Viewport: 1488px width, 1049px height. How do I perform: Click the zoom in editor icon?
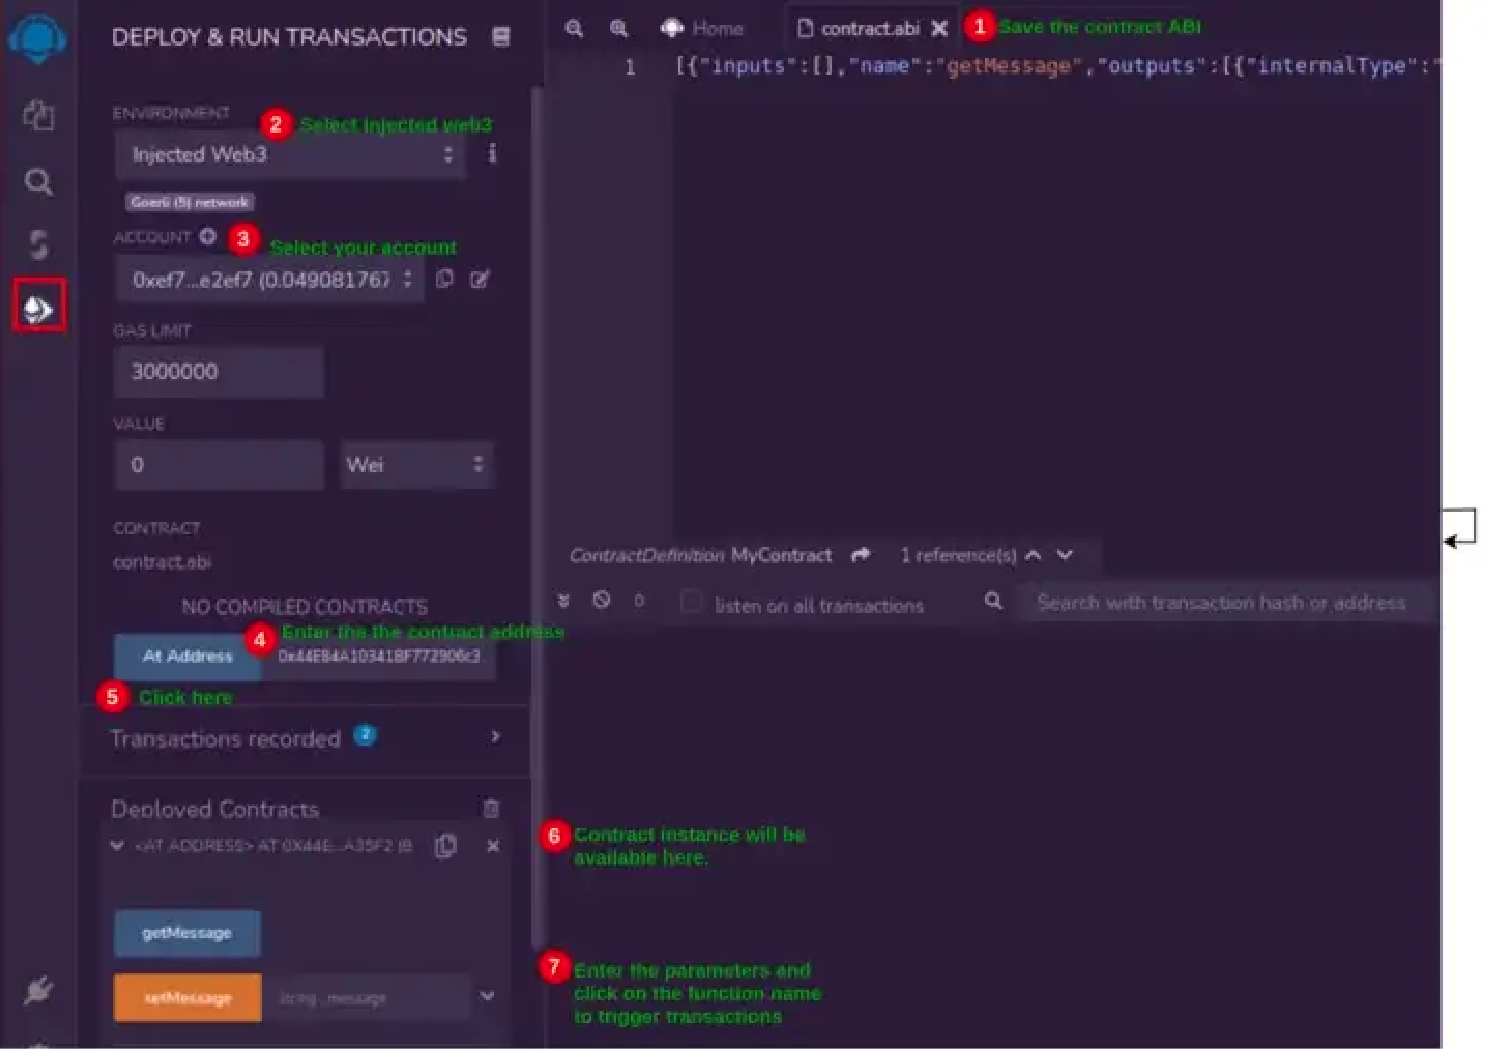[x=619, y=29]
